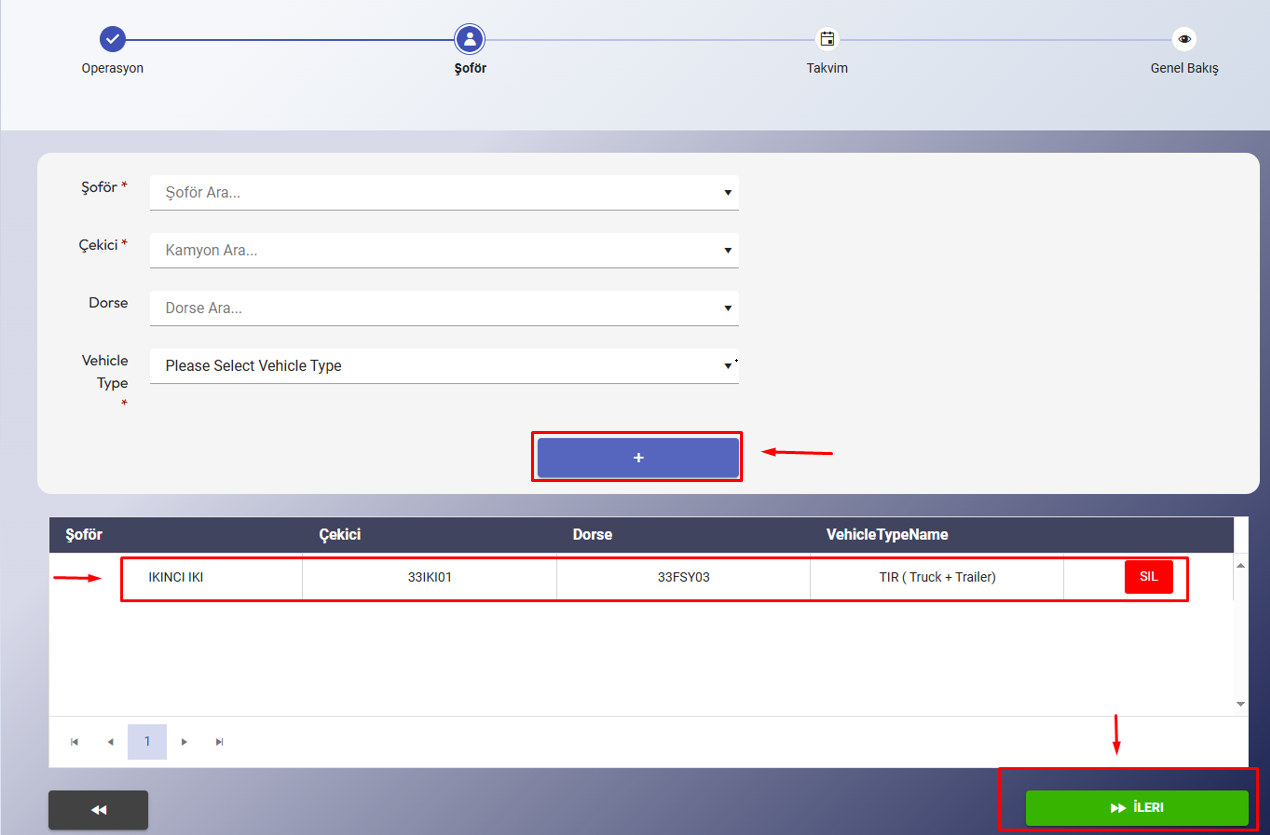The image size is (1270, 835).
Task: Click the back double-arrow button
Action: (98, 810)
